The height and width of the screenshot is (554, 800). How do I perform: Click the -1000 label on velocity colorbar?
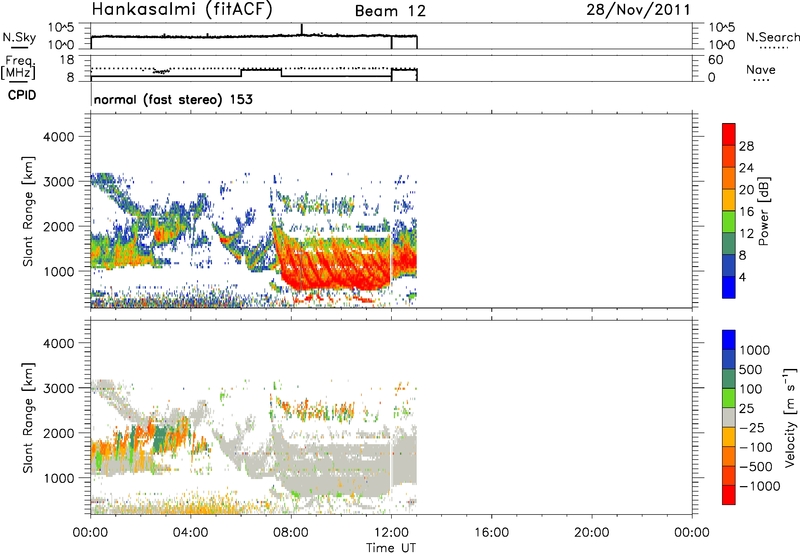pyautogui.click(x=759, y=486)
